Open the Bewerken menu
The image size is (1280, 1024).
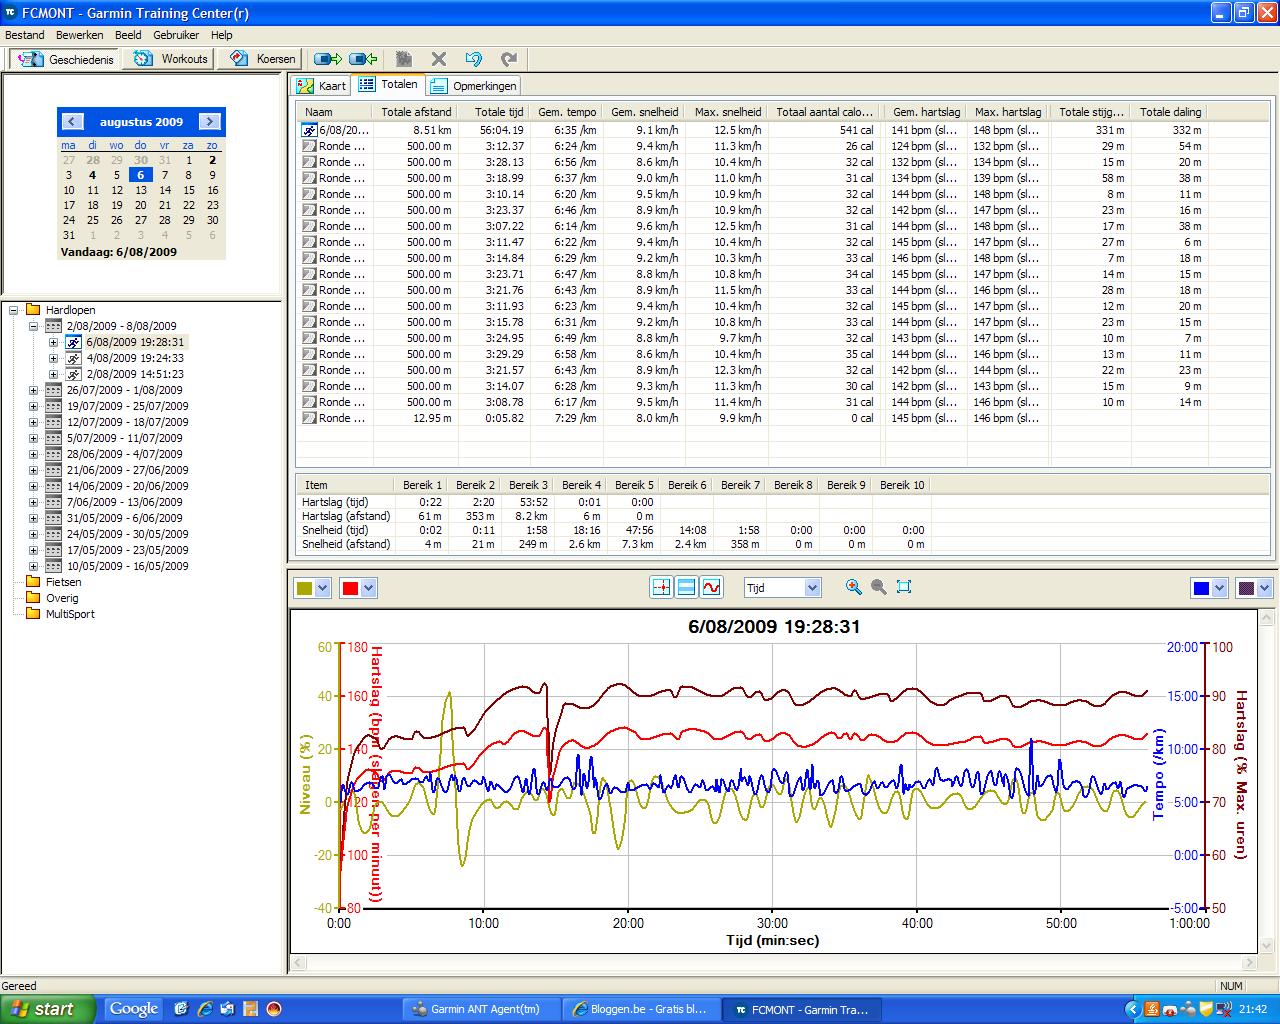click(x=80, y=35)
